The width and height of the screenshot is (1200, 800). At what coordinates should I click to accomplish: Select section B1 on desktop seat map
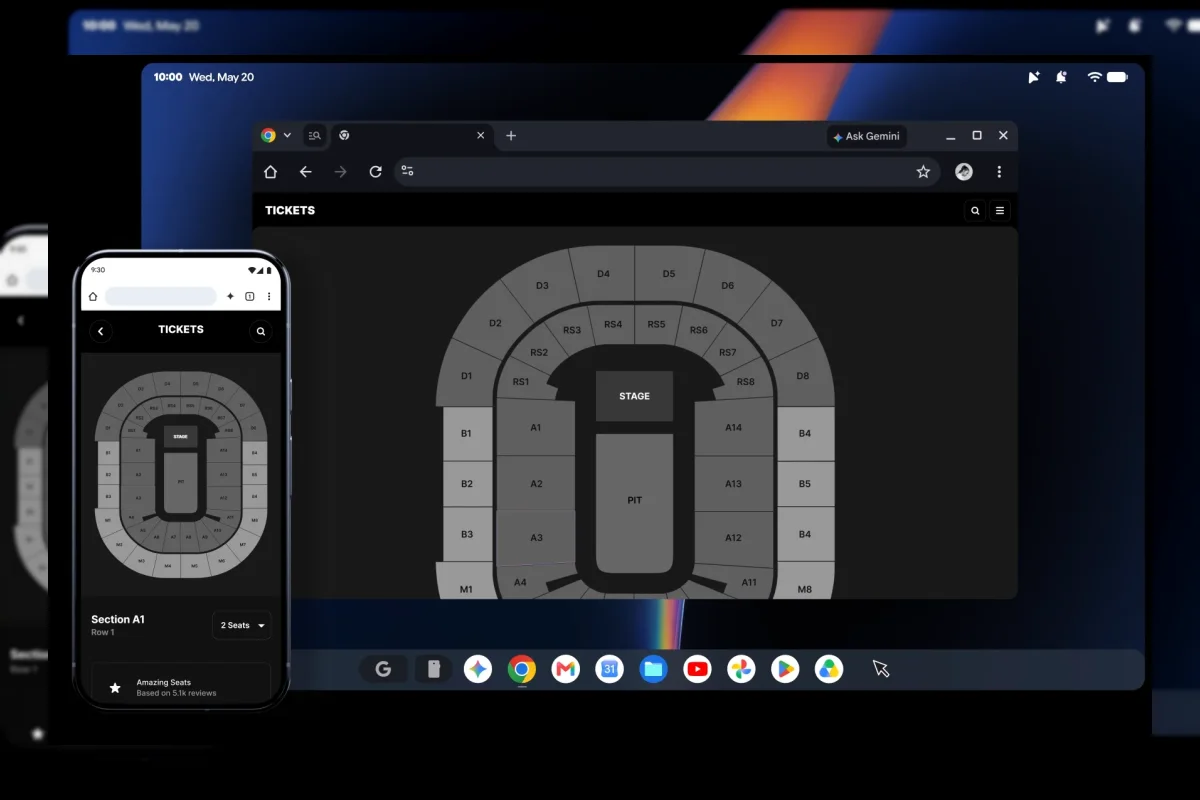click(467, 434)
